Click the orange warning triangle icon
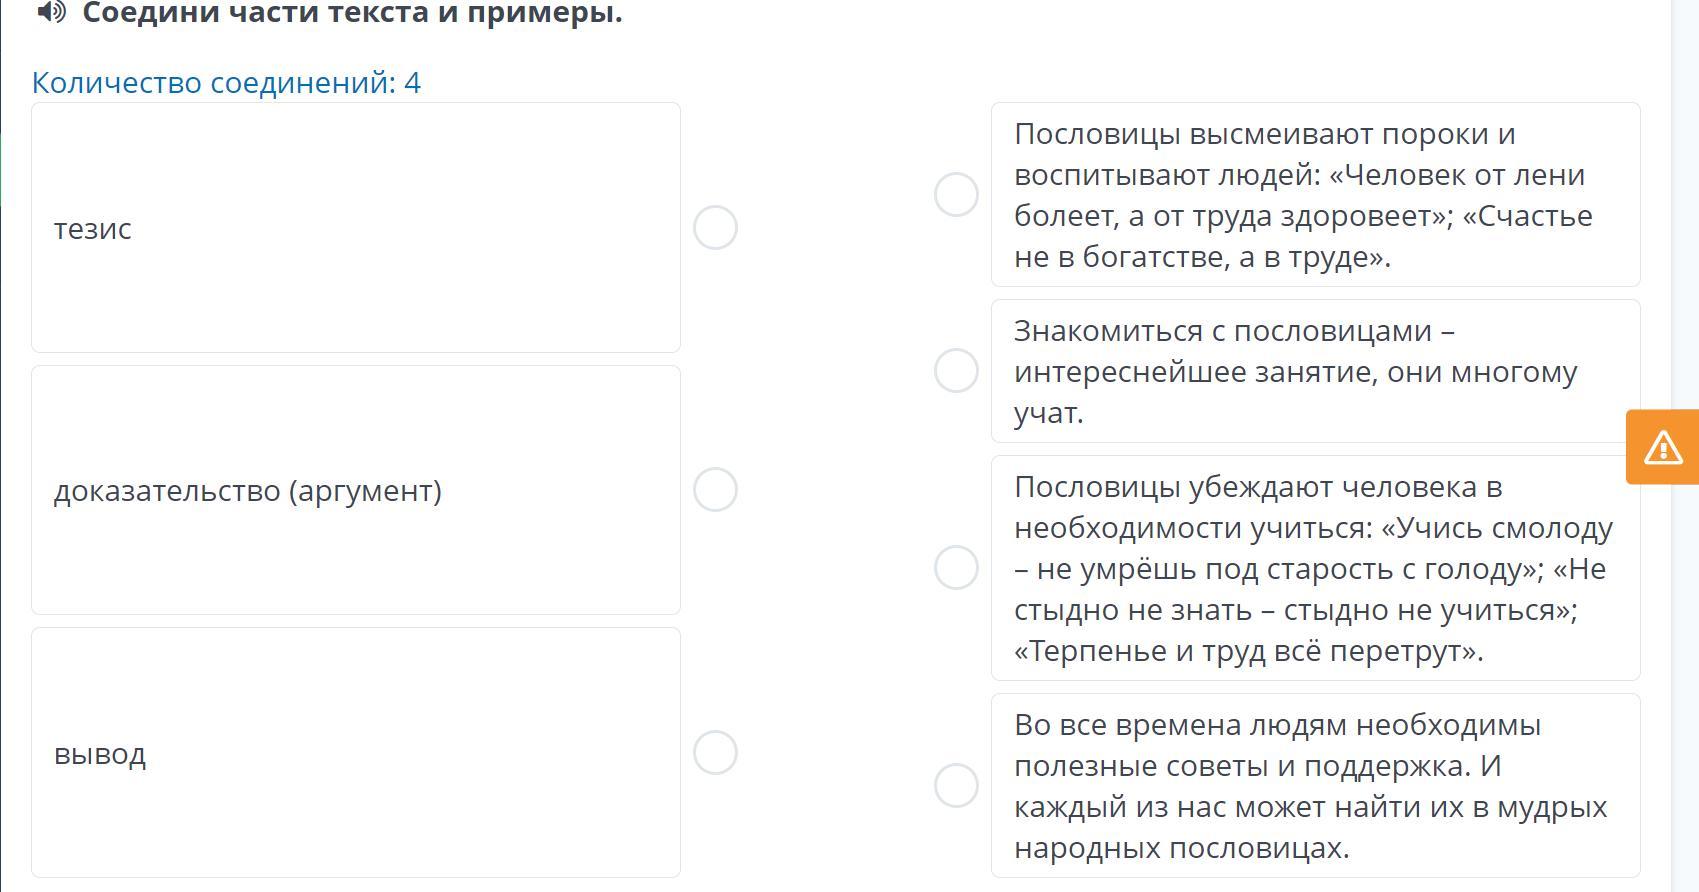Image resolution: width=1699 pixels, height=892 pixels. click(1662, 447)
